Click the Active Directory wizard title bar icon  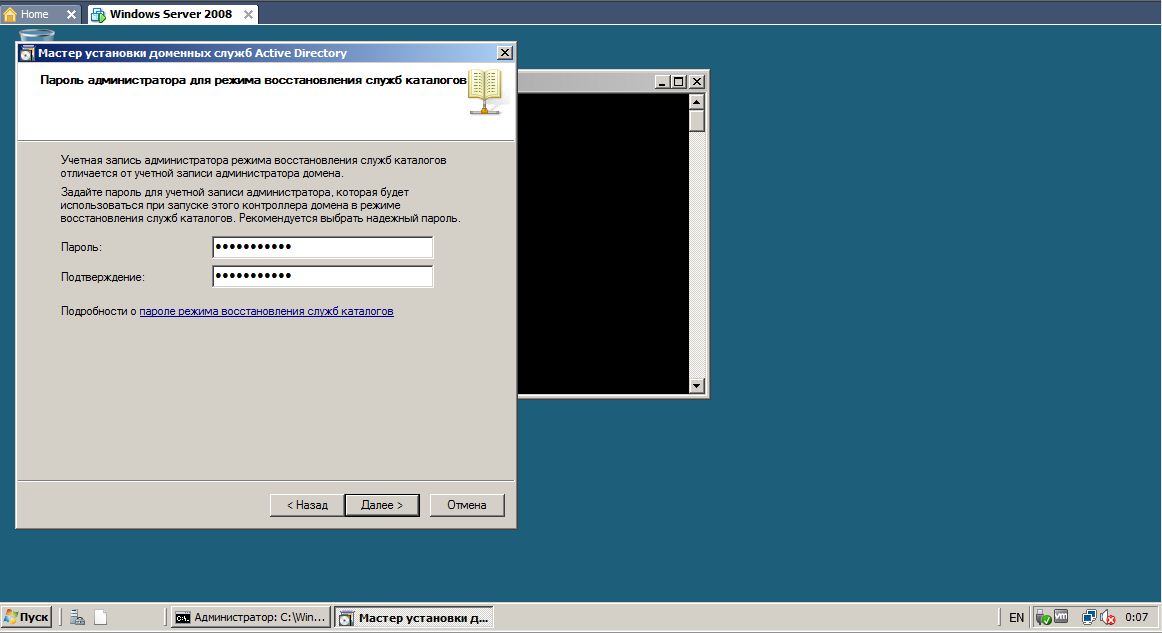27,53
